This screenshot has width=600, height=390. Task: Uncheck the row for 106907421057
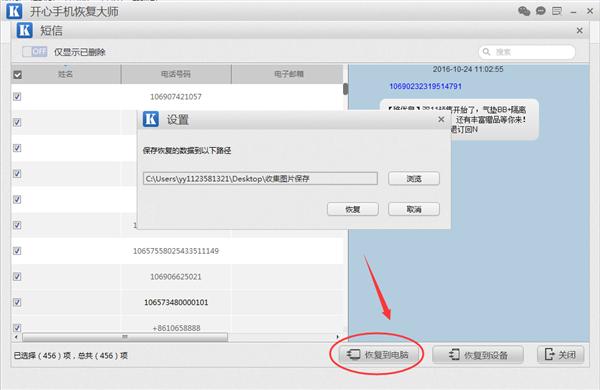tap(17, 96)
